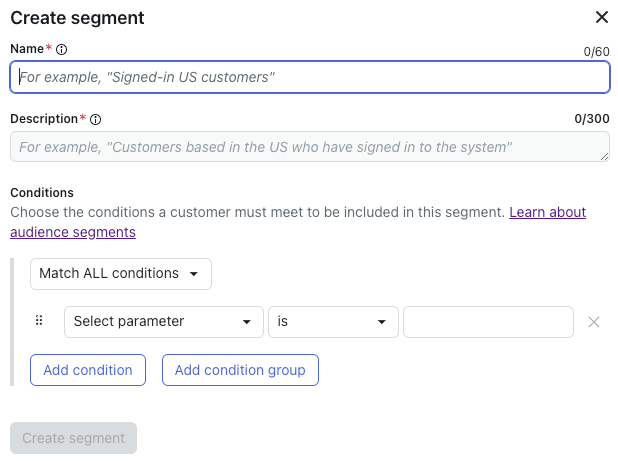Image resolution: width=618 pixels, height=461 pixels.
Task: Focus the Name text field
Action: coord(310,77)
